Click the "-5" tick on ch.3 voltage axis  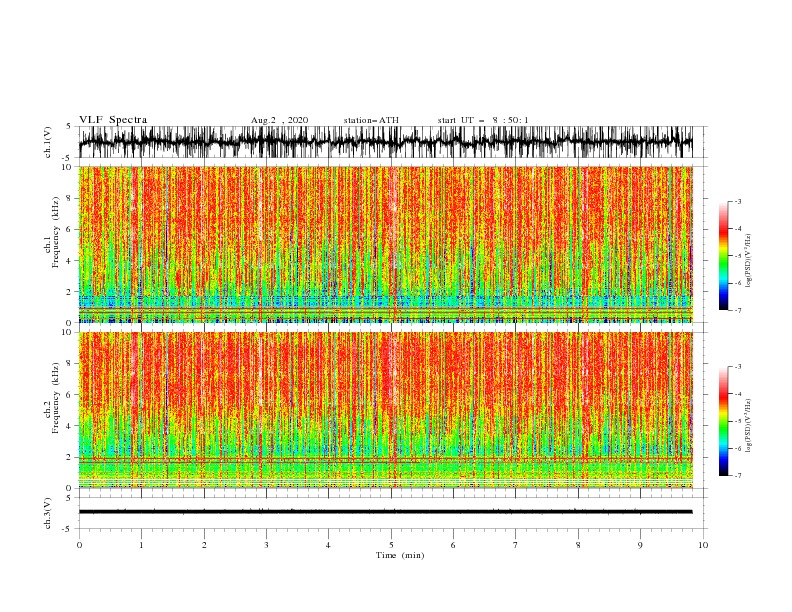(68, 529)
